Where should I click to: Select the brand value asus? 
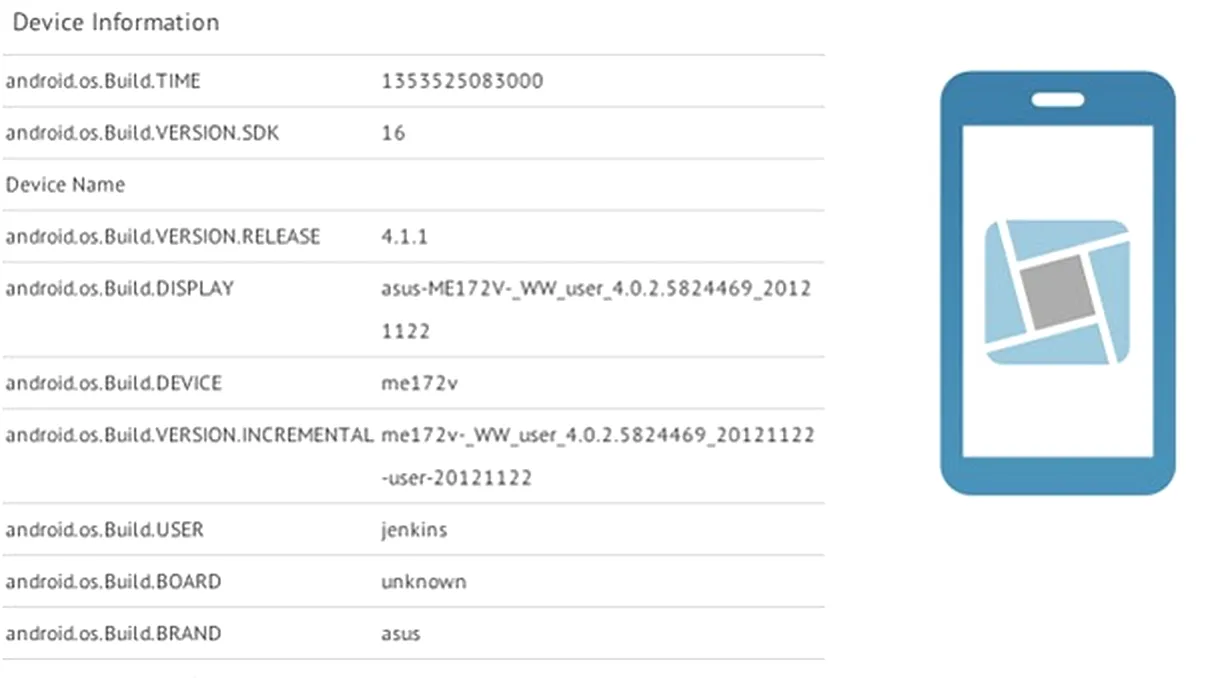click(401, 633)
